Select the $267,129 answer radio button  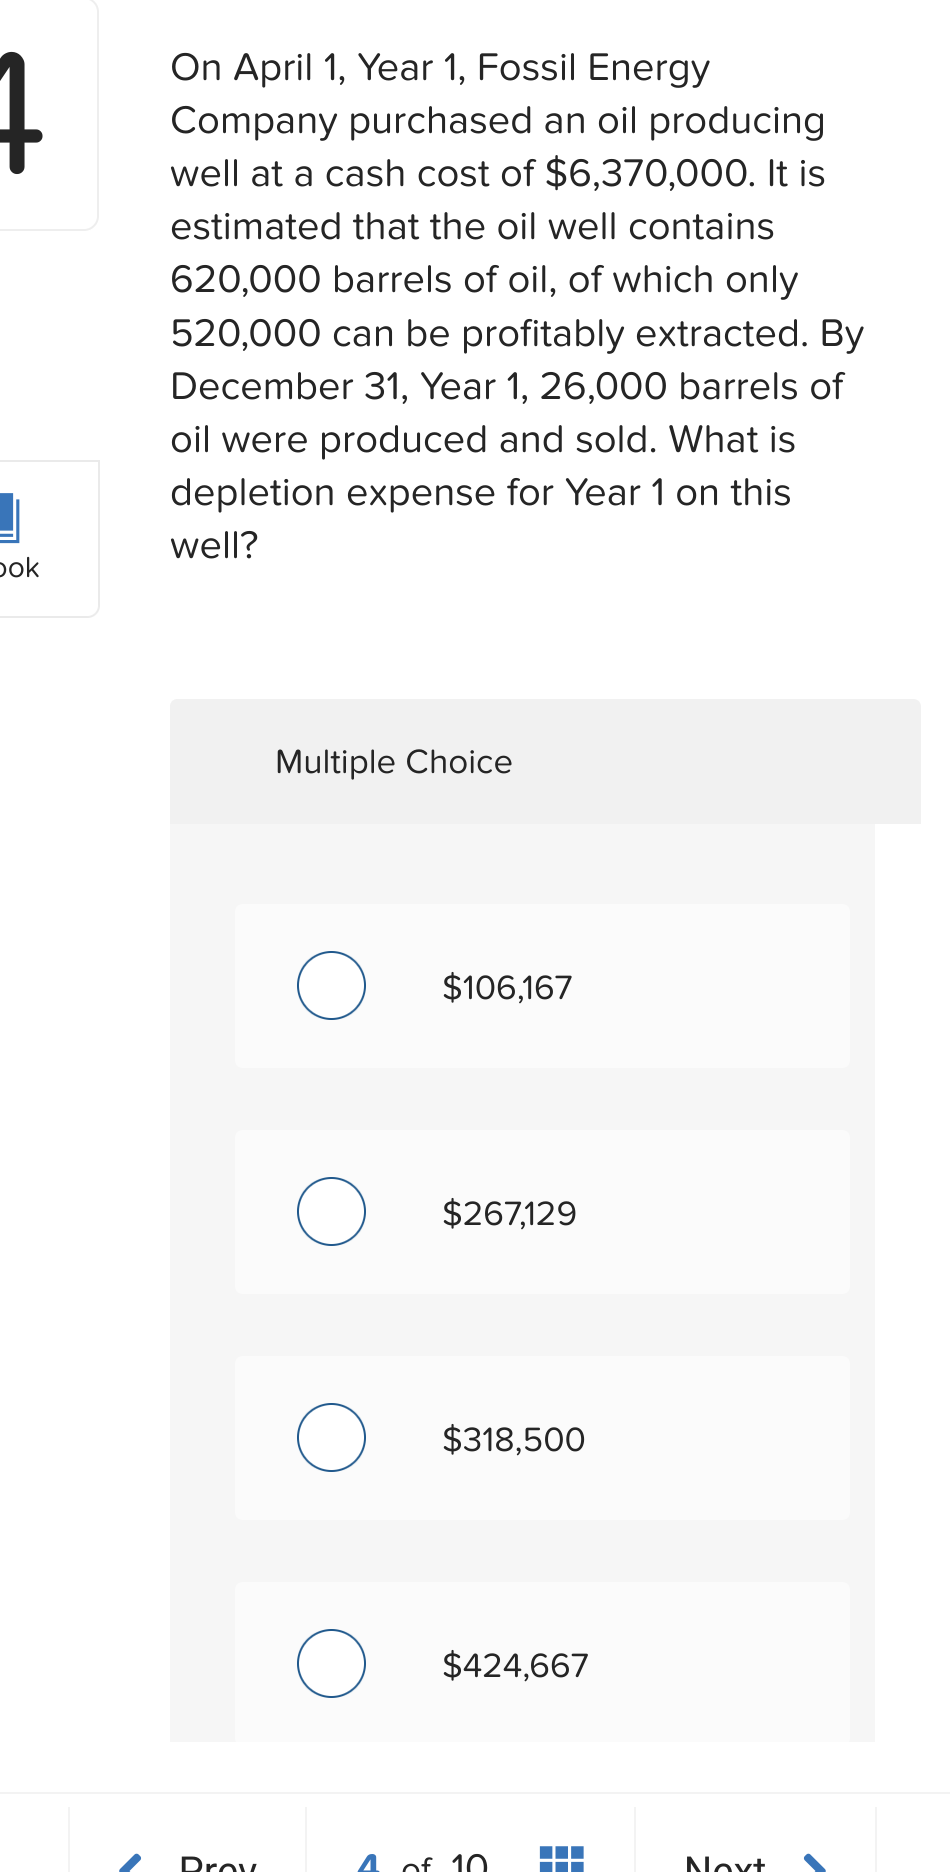331,1211
